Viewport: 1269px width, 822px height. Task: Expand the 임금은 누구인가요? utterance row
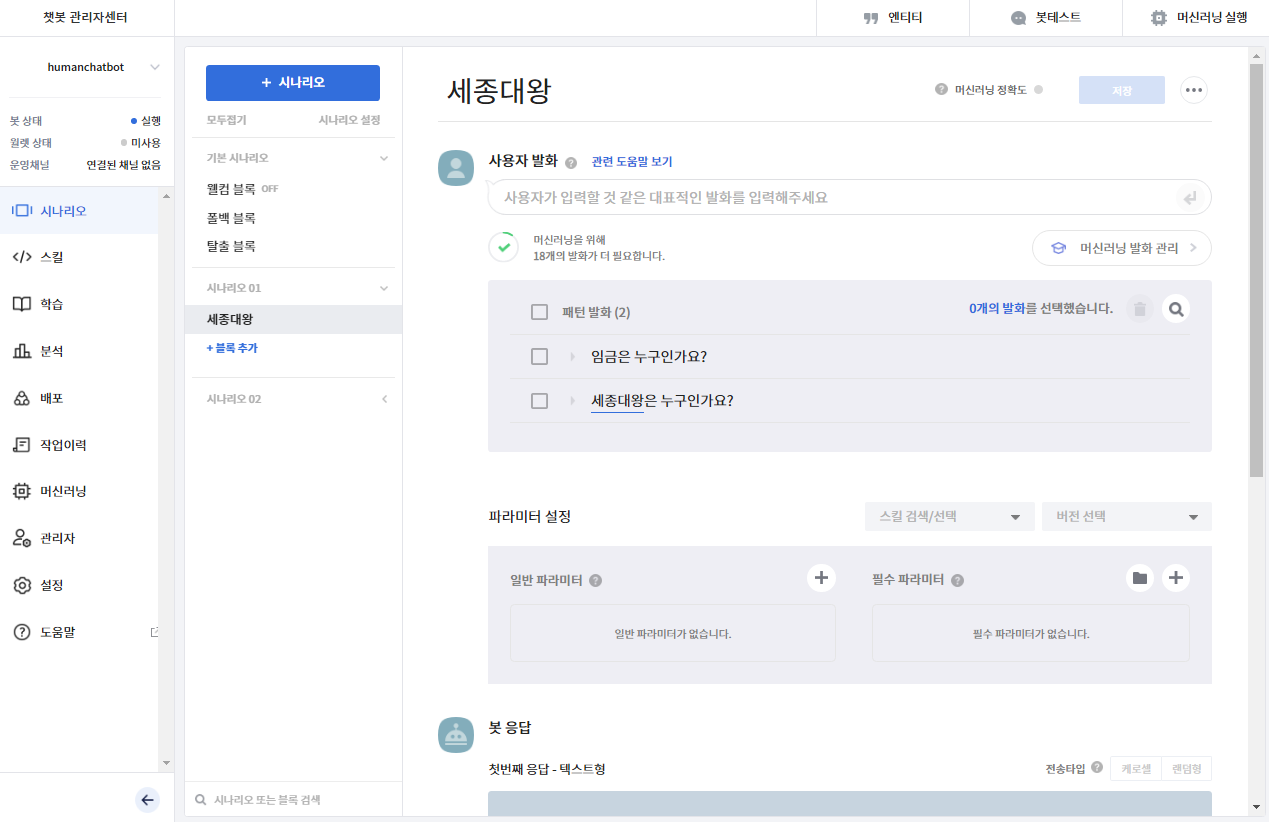(x=573, y=357)
